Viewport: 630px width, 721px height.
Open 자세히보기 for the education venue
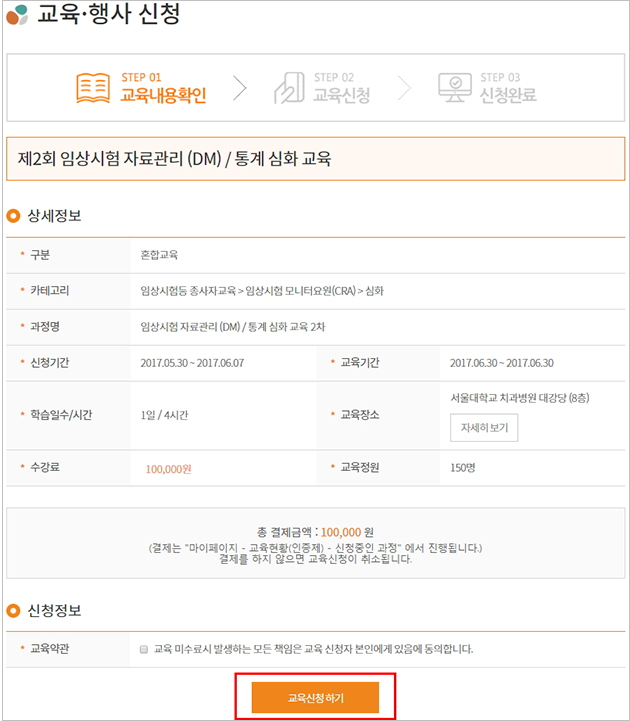[484, 428]
